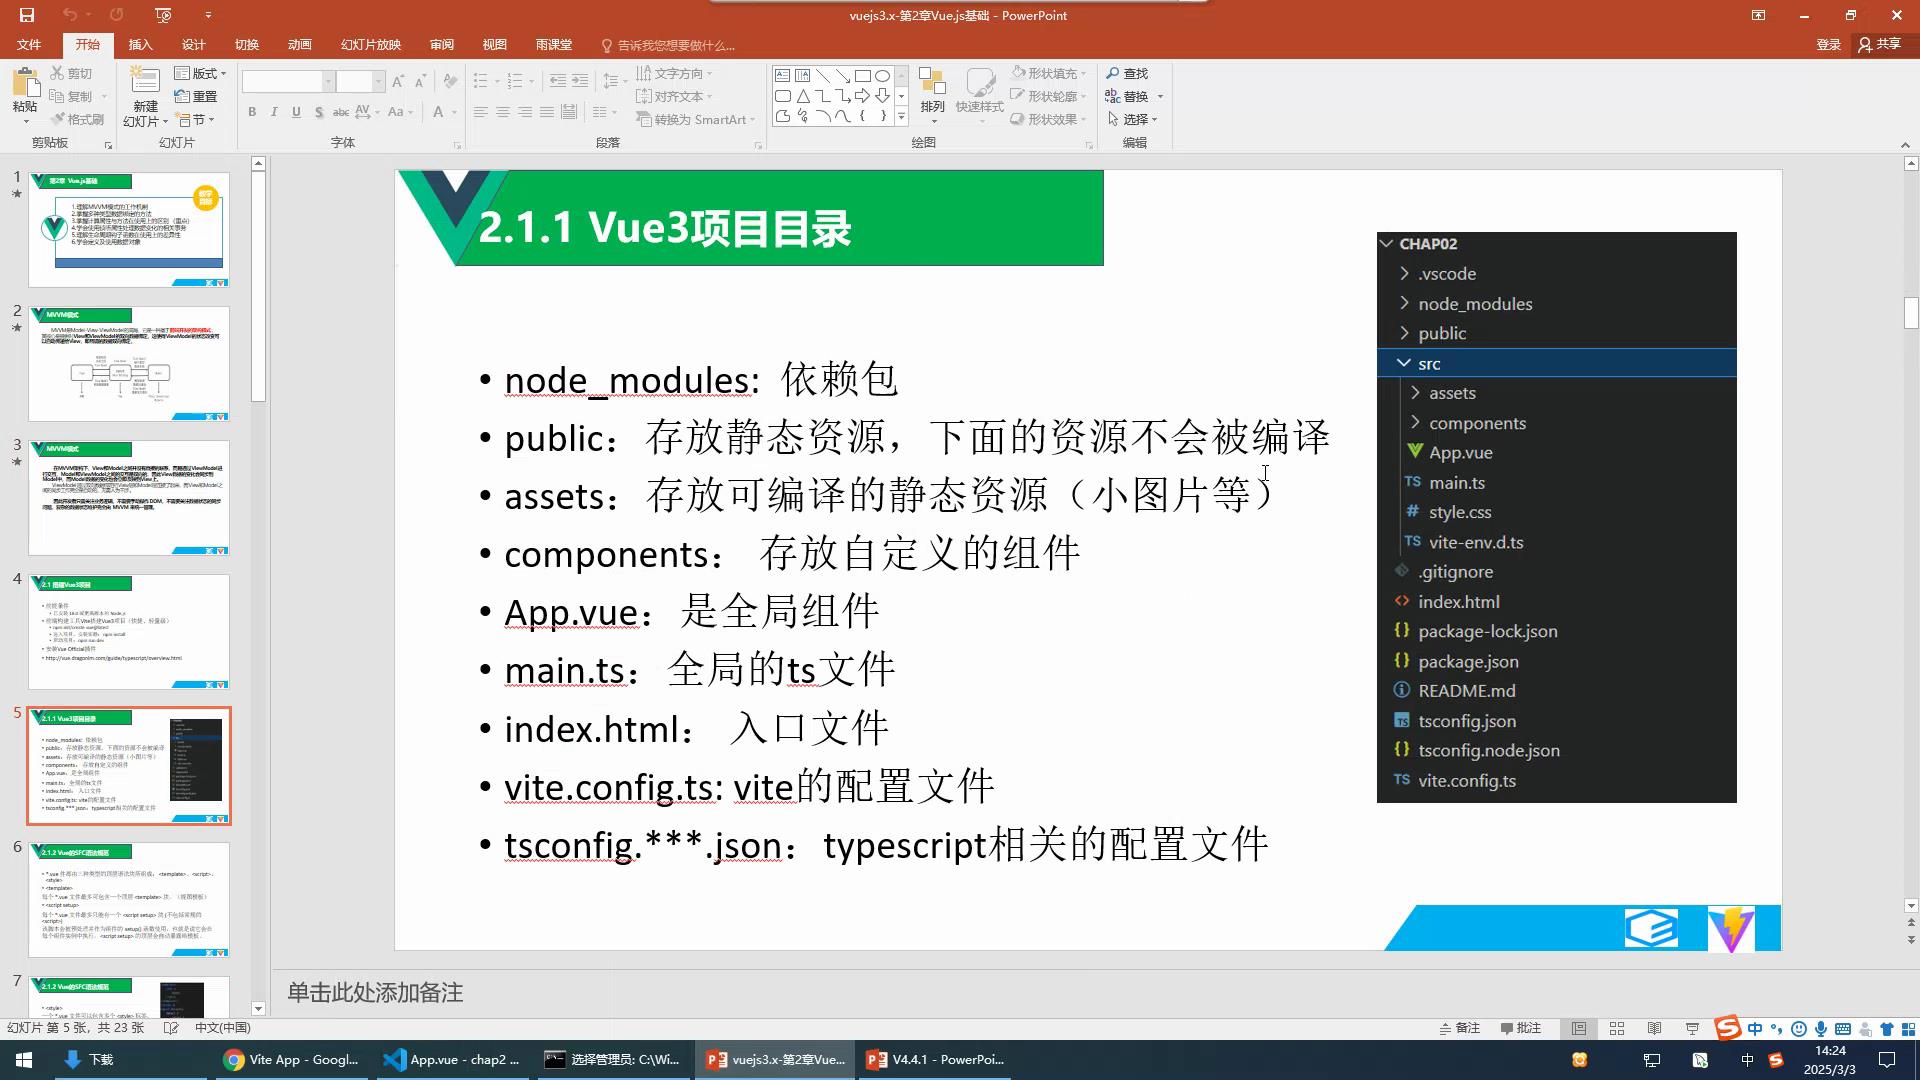Open Visual Studio Code from the taskbar
Image resolution: width=1920 pixels, height=1080 pixels.
pos(452,1060)
